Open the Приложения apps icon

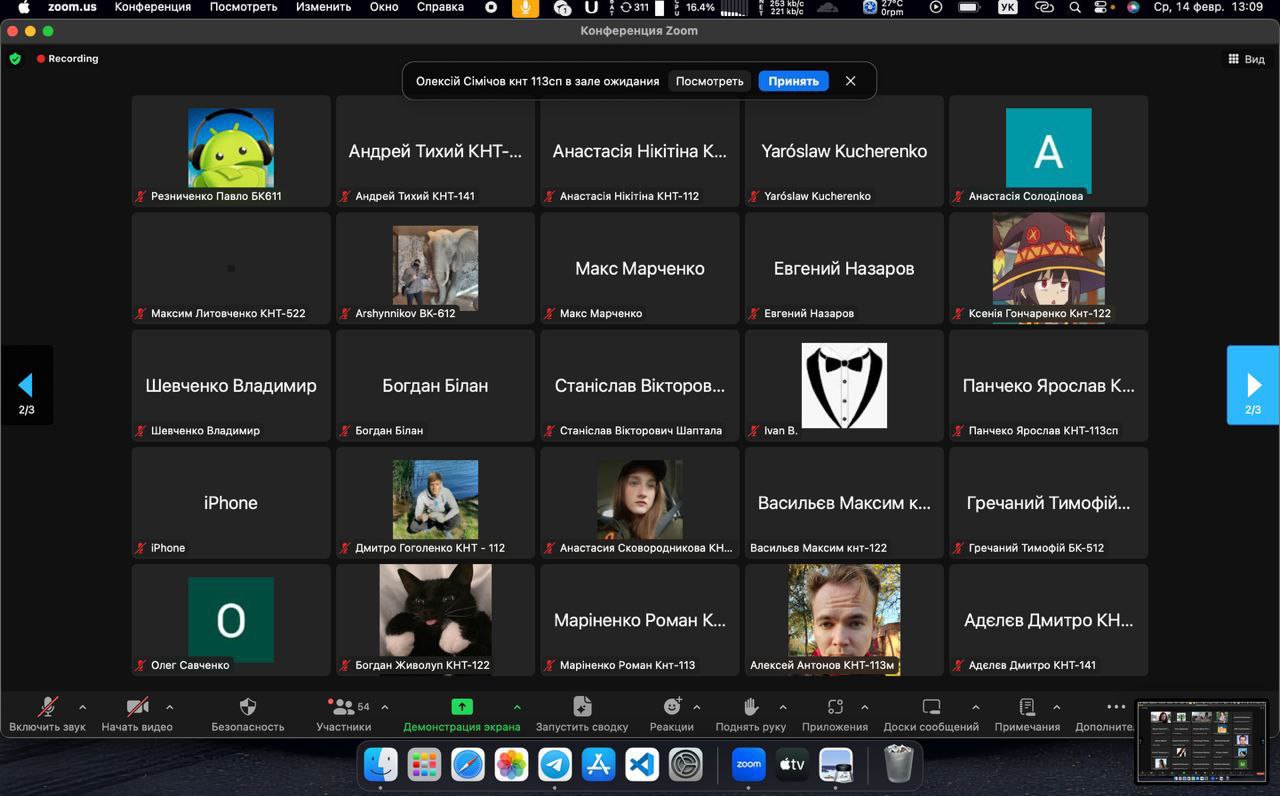pyautogui.click(x=835, y=715)
